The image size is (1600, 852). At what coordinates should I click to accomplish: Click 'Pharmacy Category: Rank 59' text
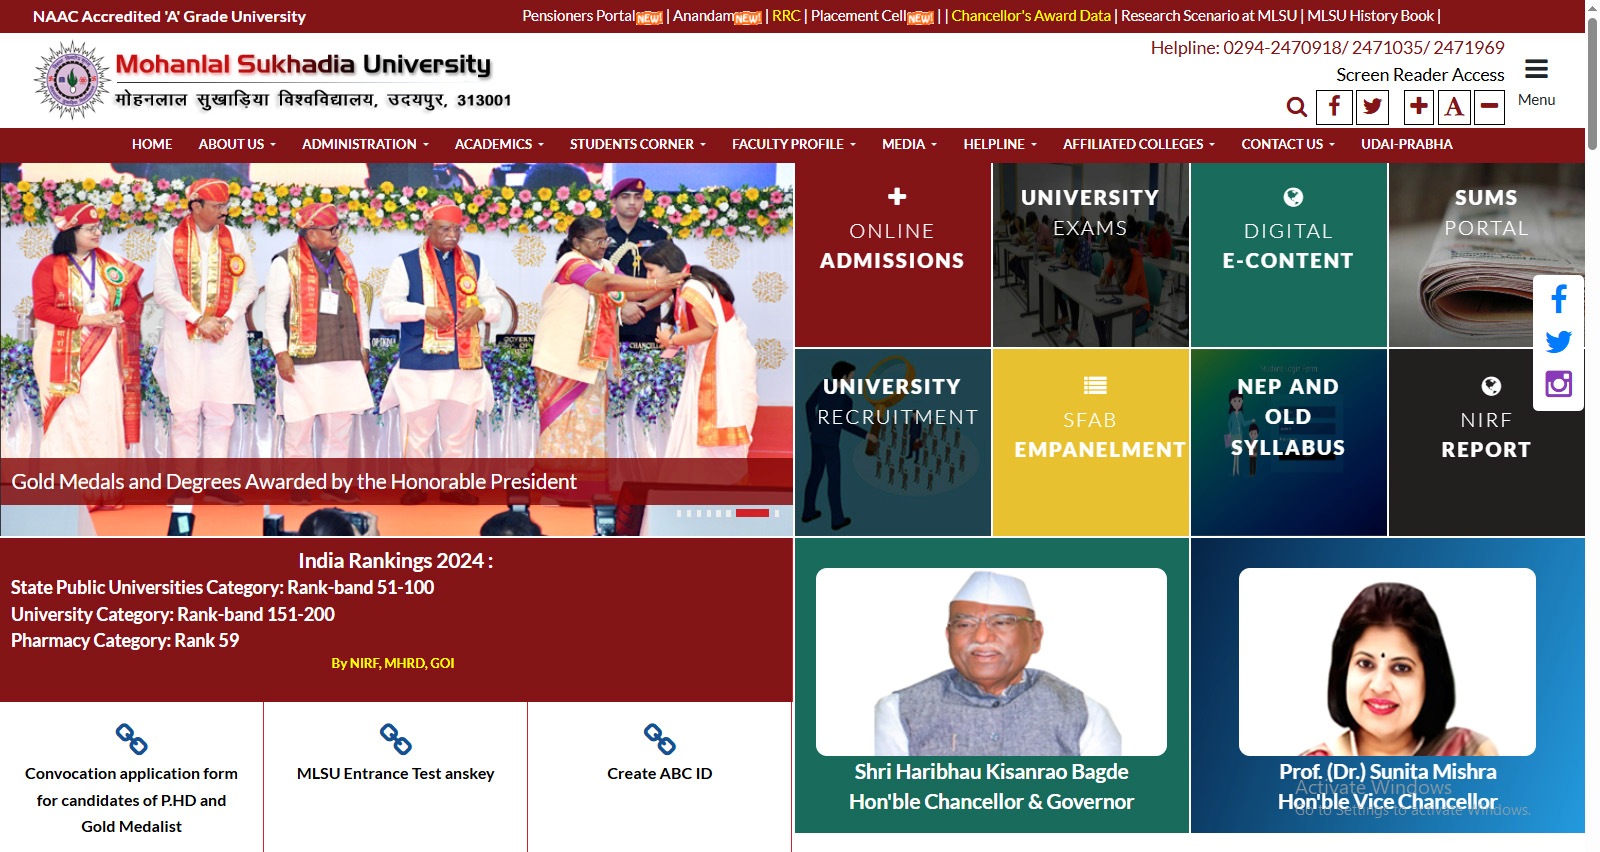(125, 641)
